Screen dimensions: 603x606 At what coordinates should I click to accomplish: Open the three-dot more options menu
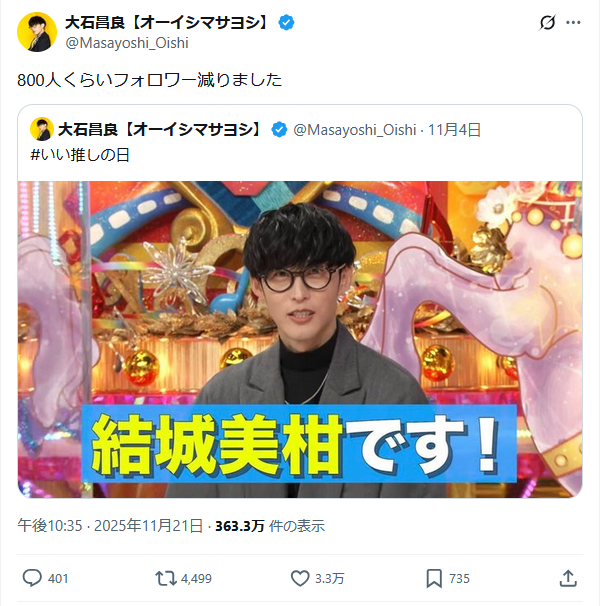tap(573, 22)
